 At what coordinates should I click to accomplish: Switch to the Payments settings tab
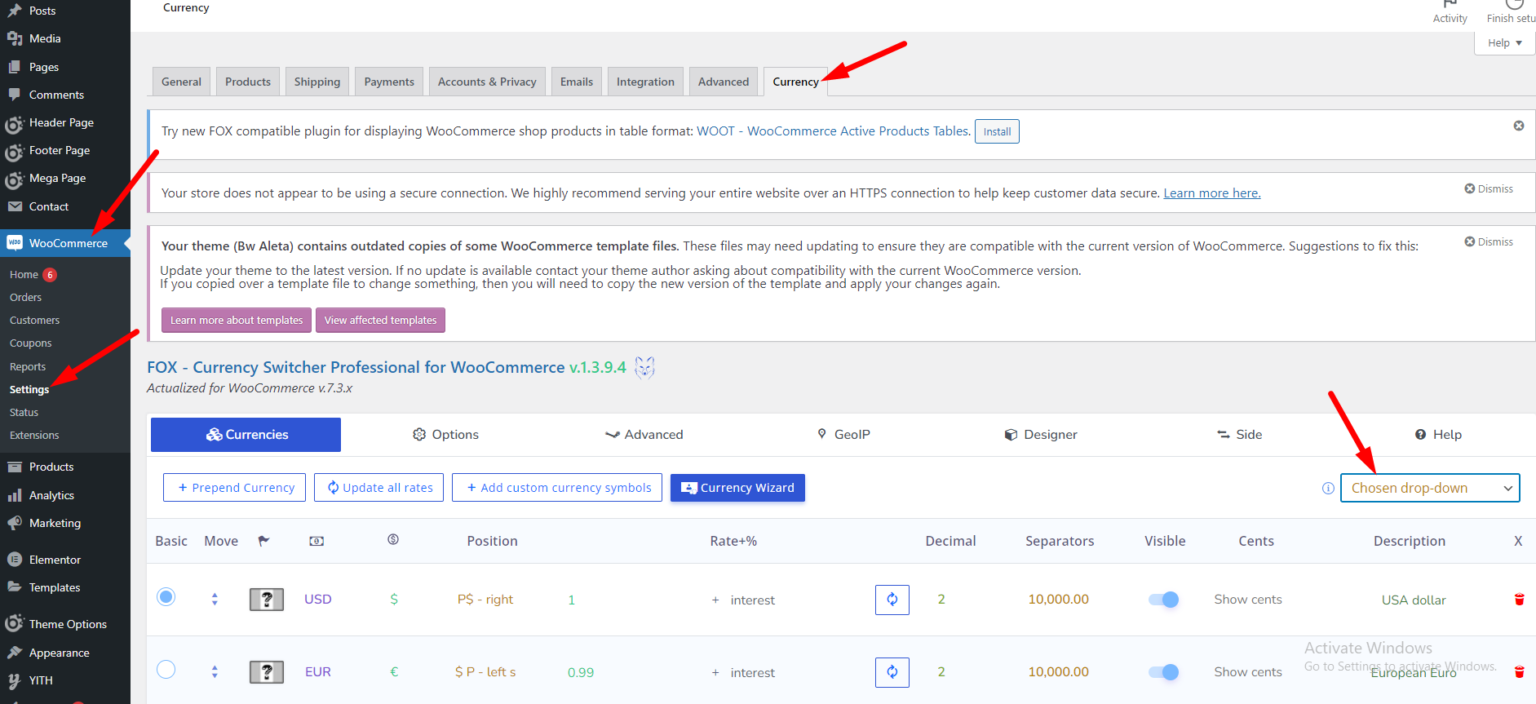(x=388, y=81)
